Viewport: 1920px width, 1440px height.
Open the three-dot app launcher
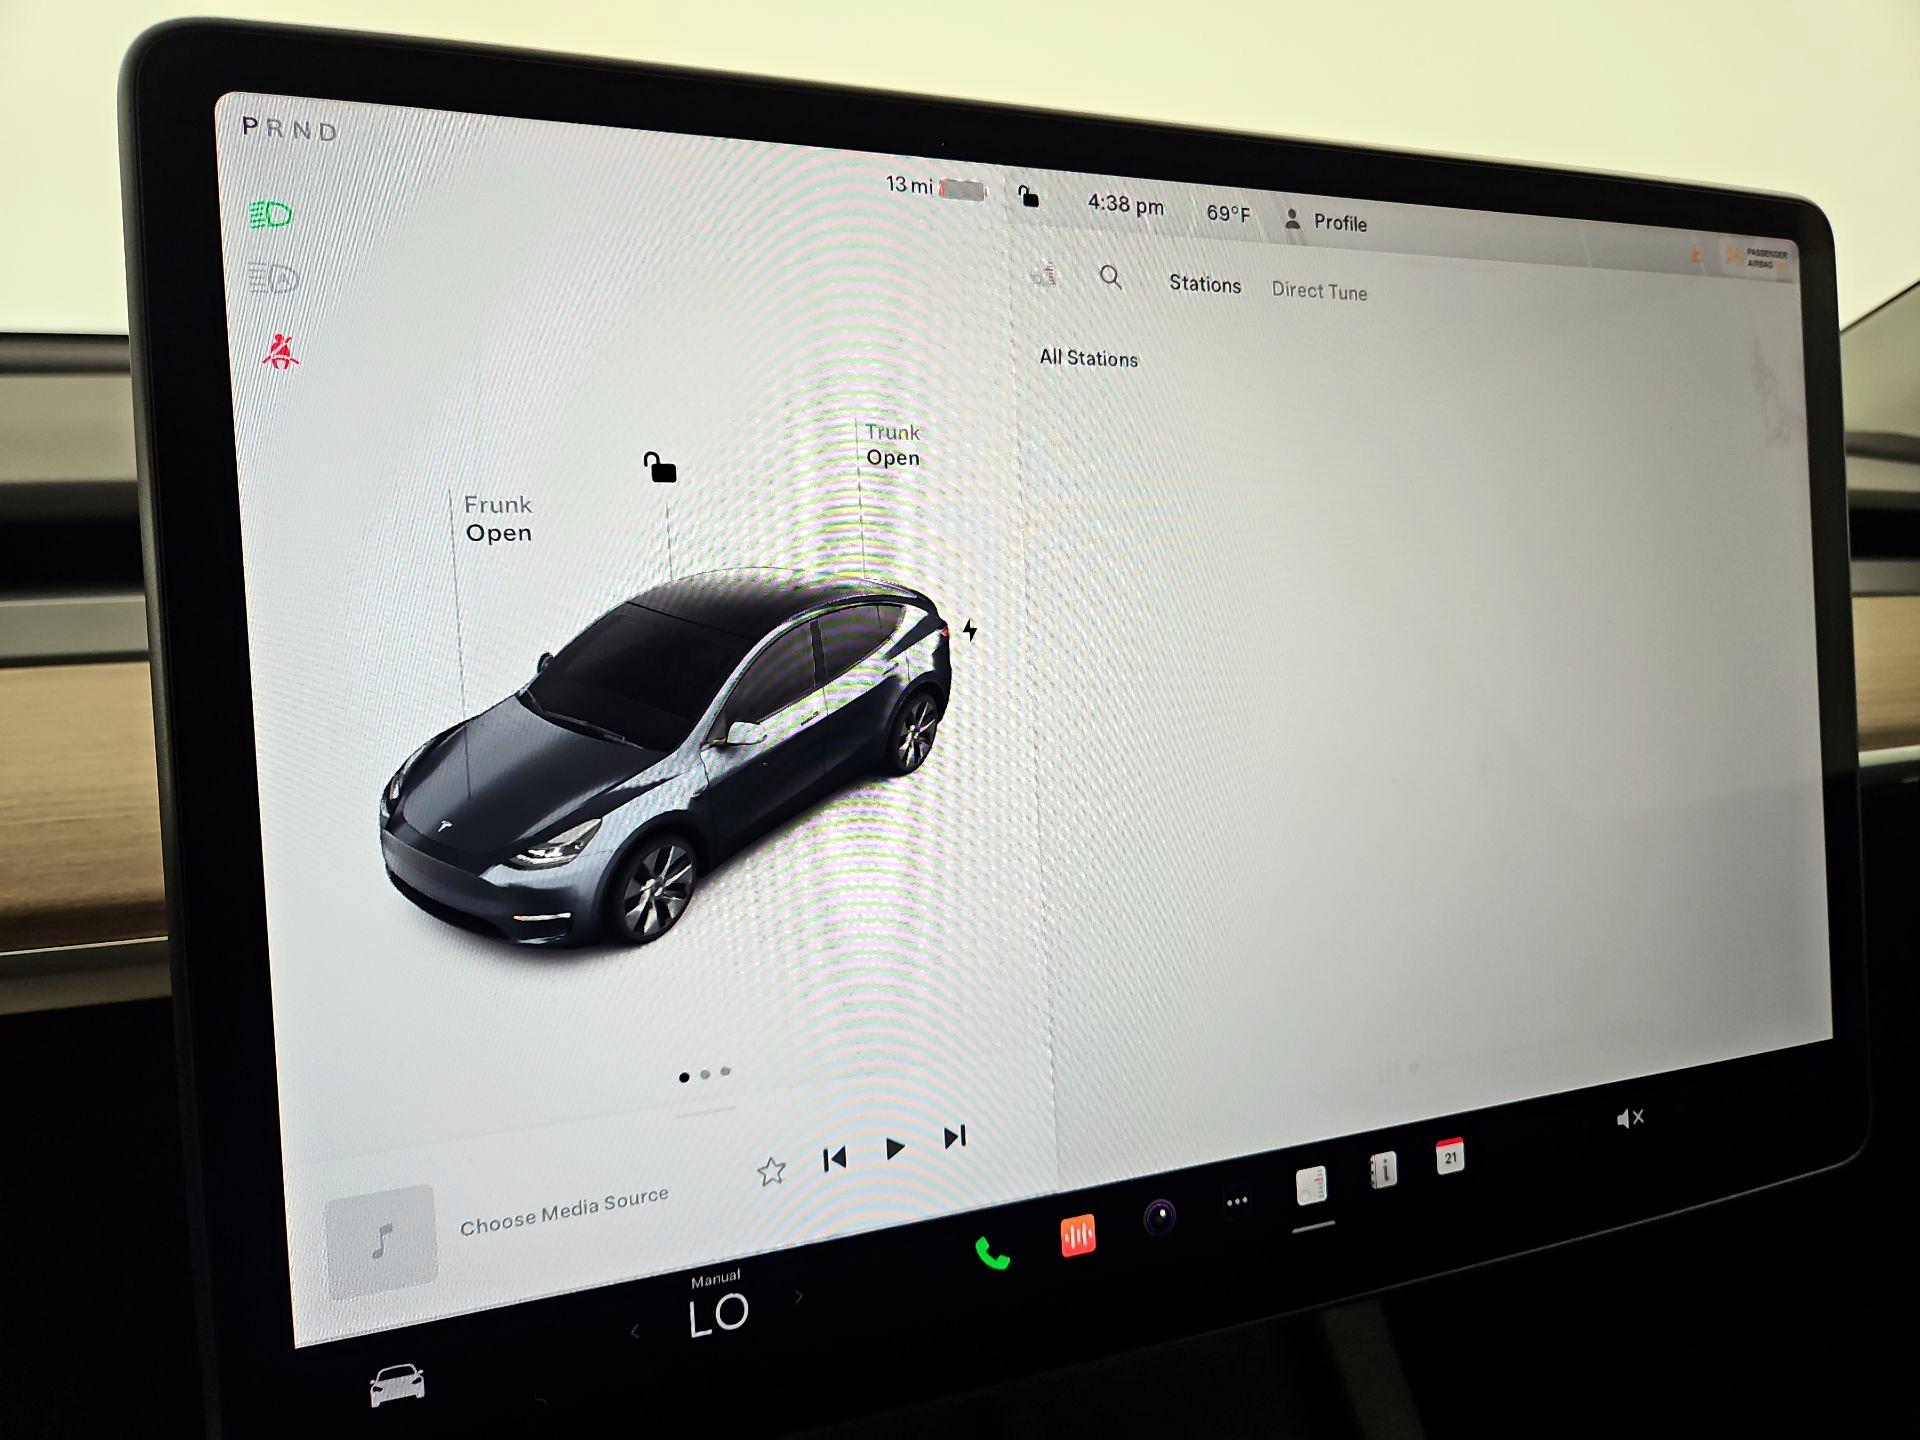point(1237,1201)
